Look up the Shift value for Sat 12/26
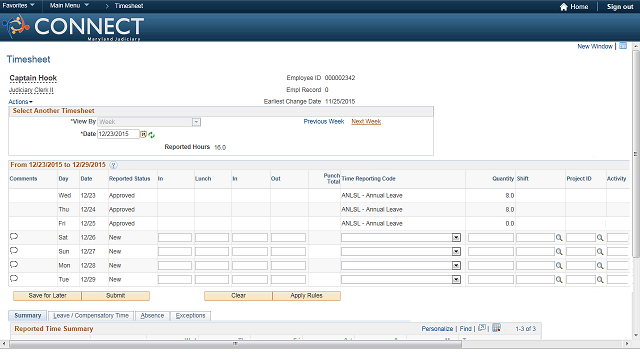 click(x=559, y=238)
